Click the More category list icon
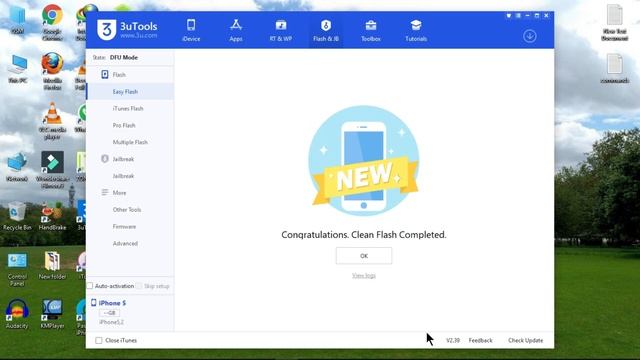640x360 pixels. pyautogui.click(x=104, y=192)
